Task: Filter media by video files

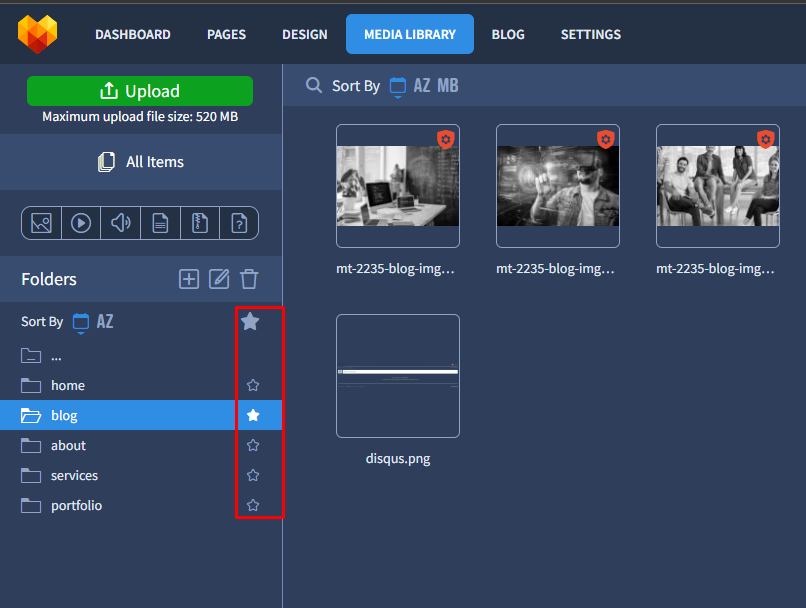Action: 81,223
